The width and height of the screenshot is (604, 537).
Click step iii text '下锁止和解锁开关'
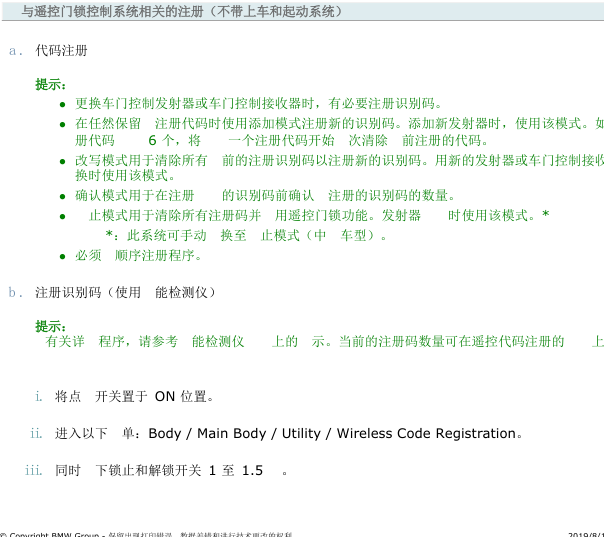coord(148,470)
